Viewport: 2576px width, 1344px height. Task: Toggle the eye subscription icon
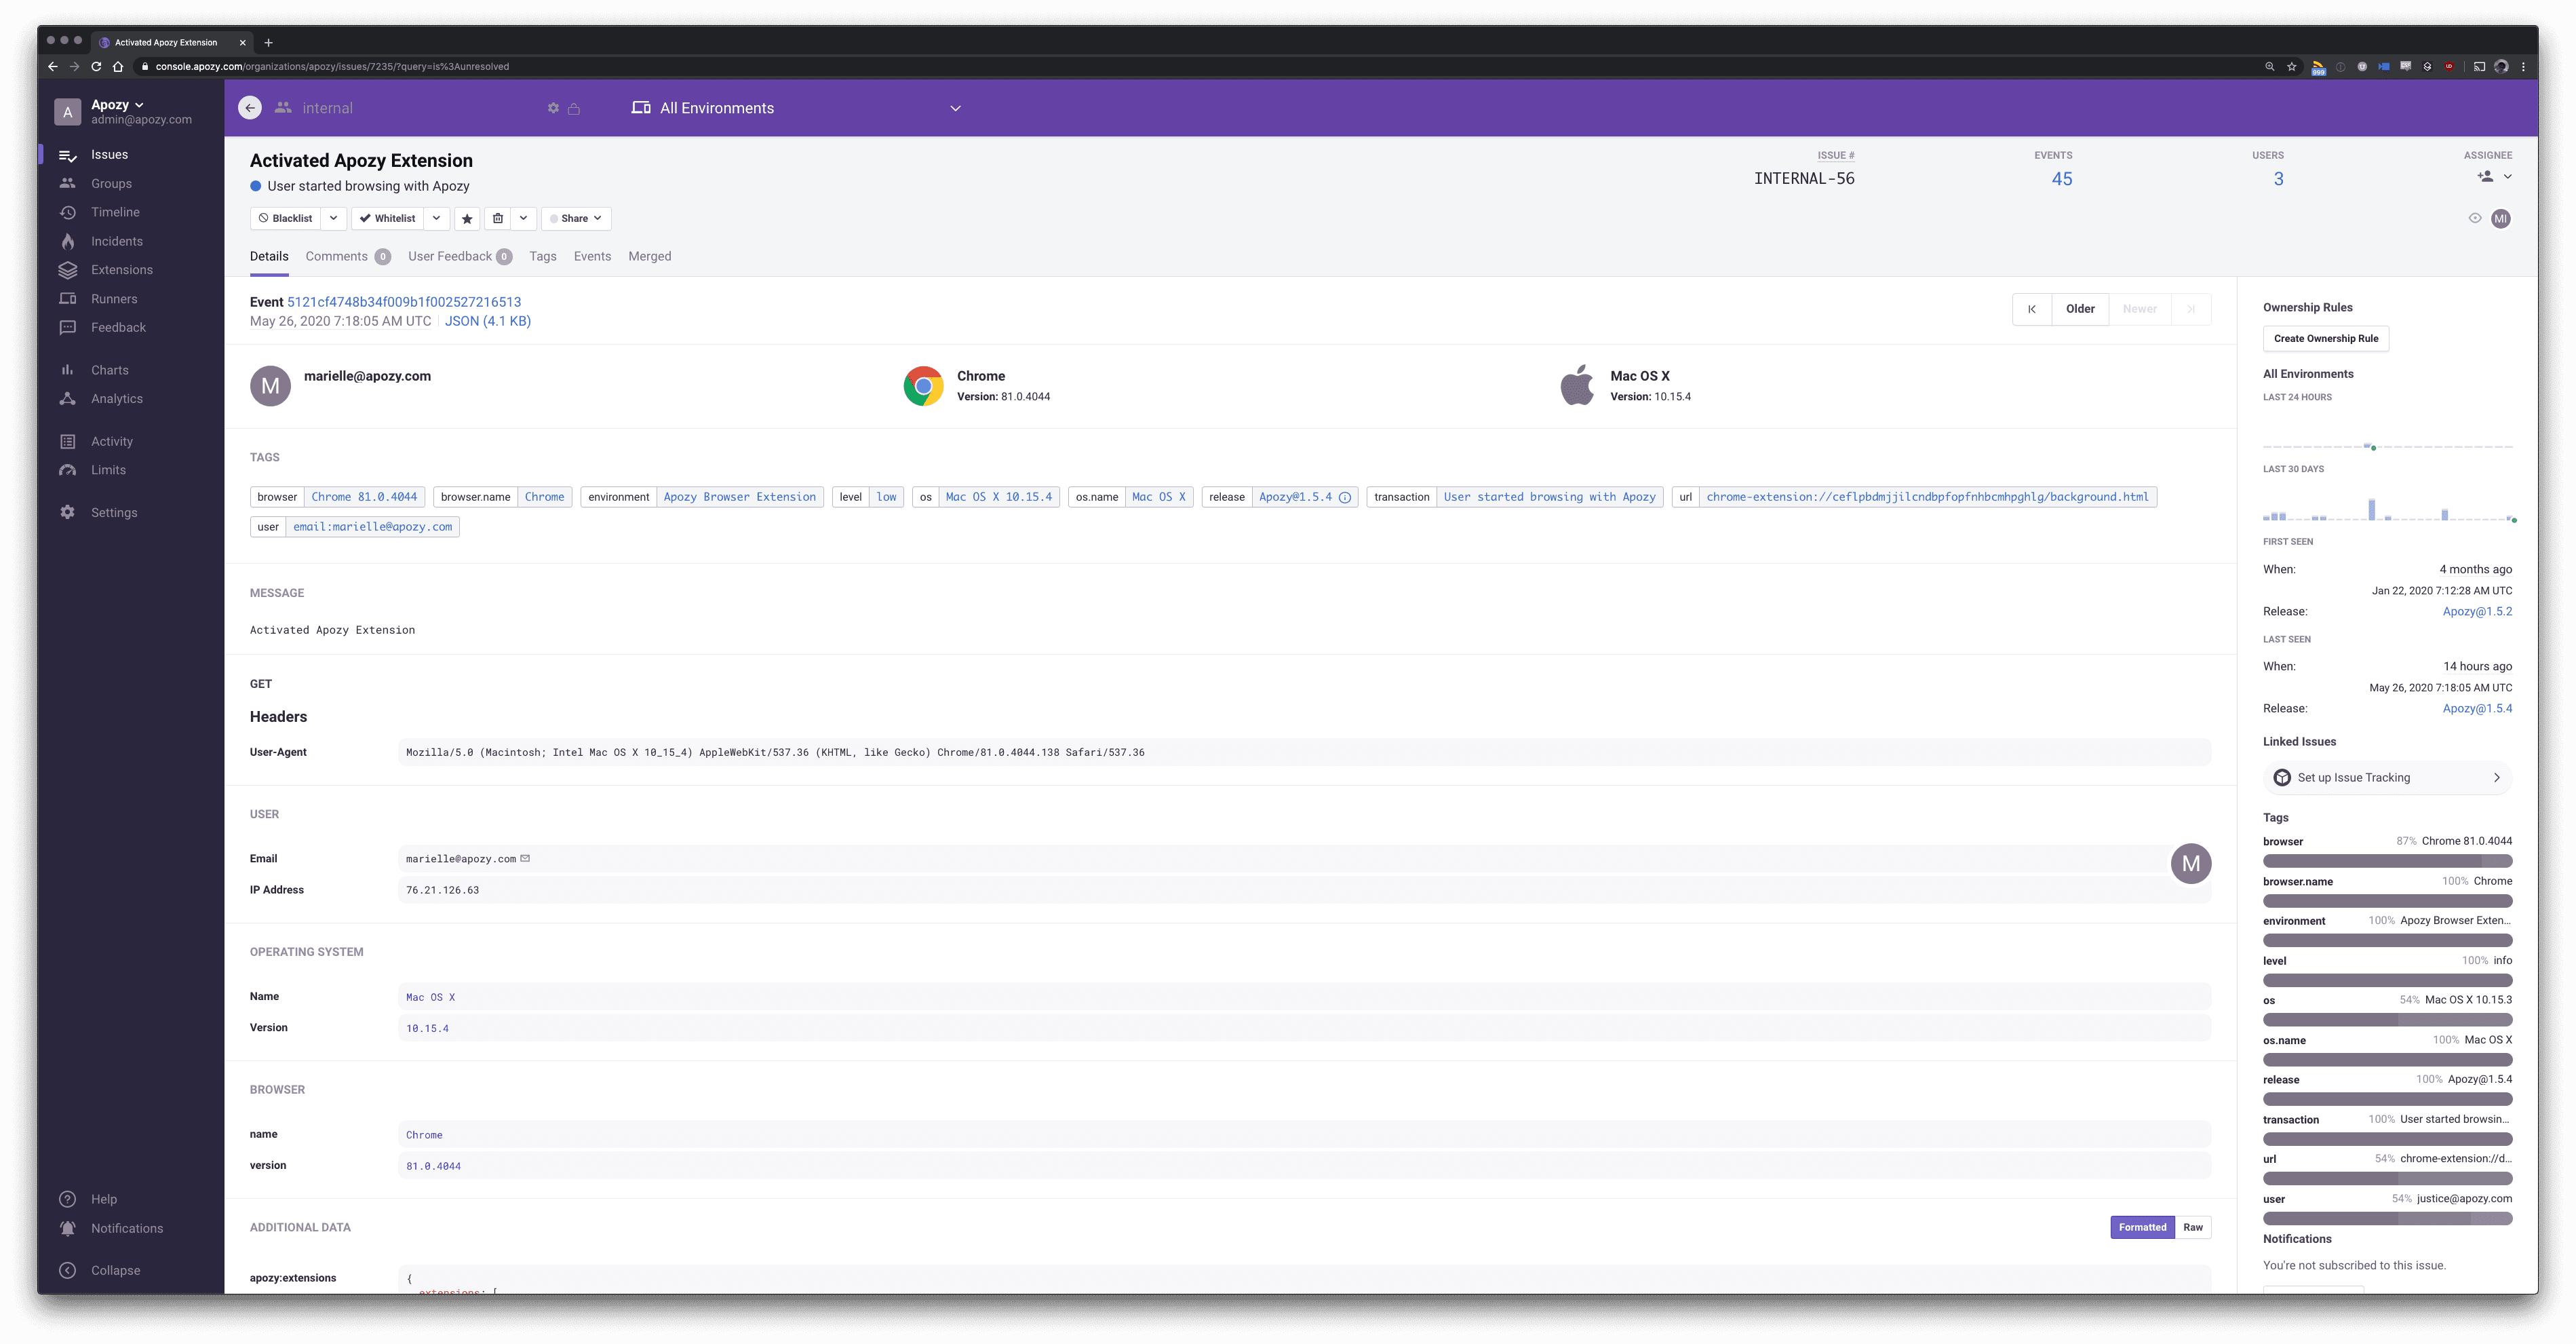tap(2475, 218)
